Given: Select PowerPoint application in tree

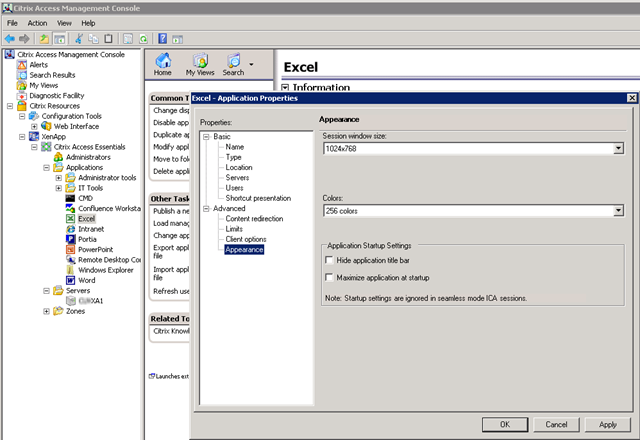Looking at the screenshot, I should [x=95, y=249].
